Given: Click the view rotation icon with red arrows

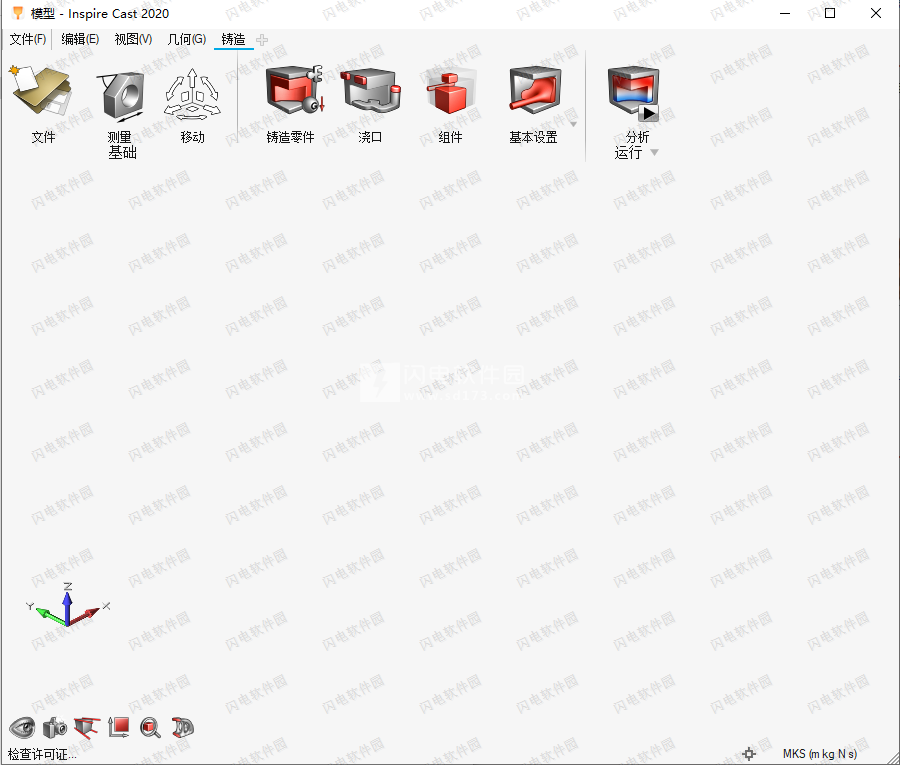Looking at the screenshot, I should (x=87, y=728).
